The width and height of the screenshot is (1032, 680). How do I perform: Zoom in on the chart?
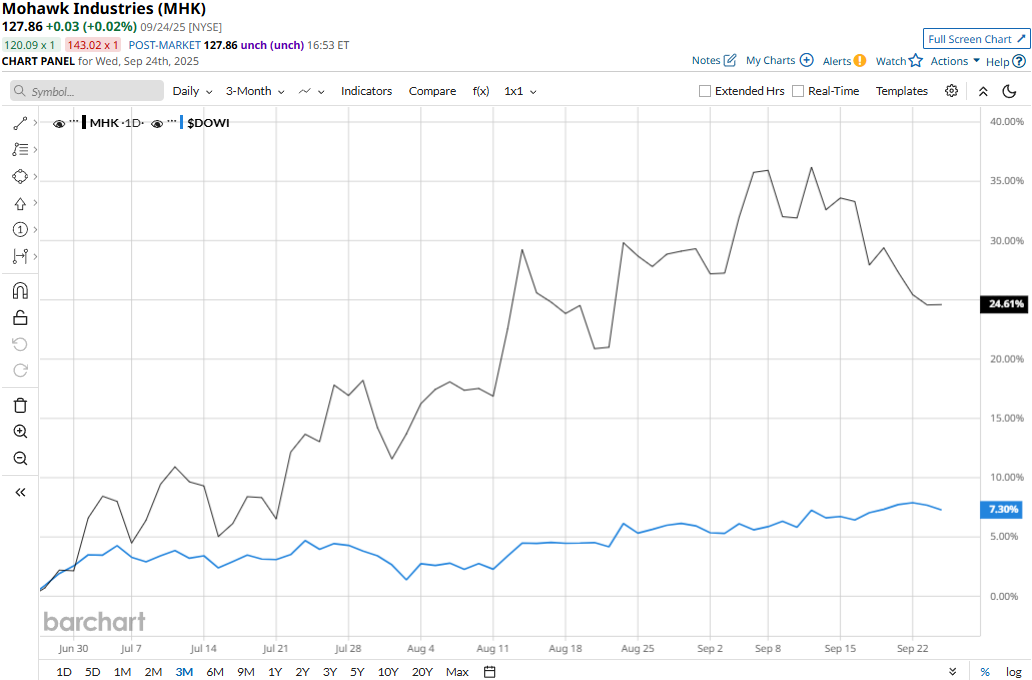[20, 432]
